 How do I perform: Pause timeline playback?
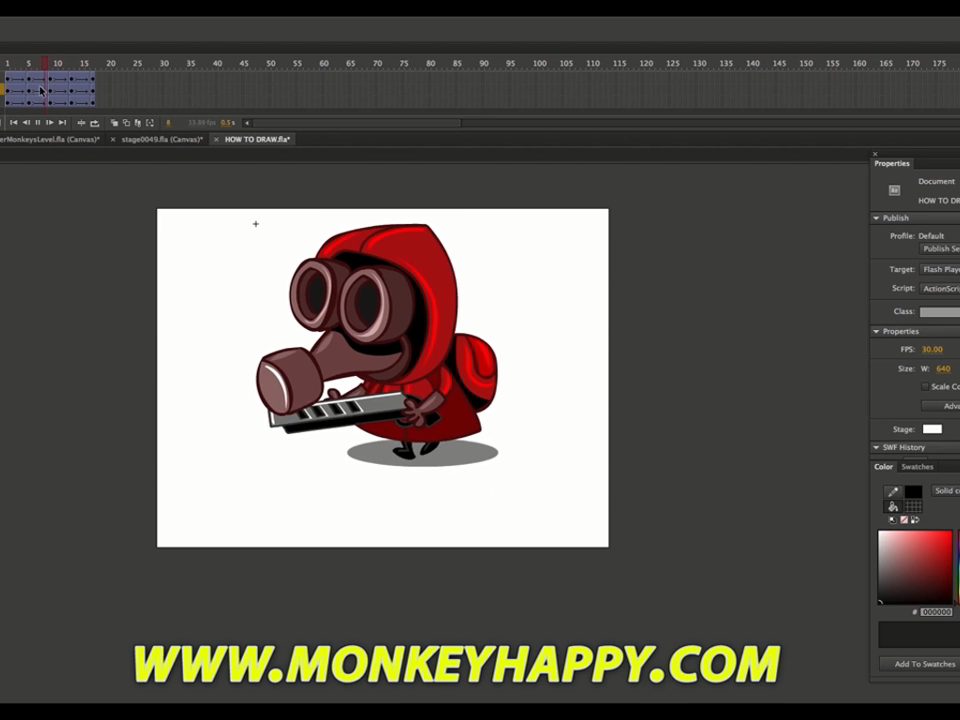click(37, 122)
